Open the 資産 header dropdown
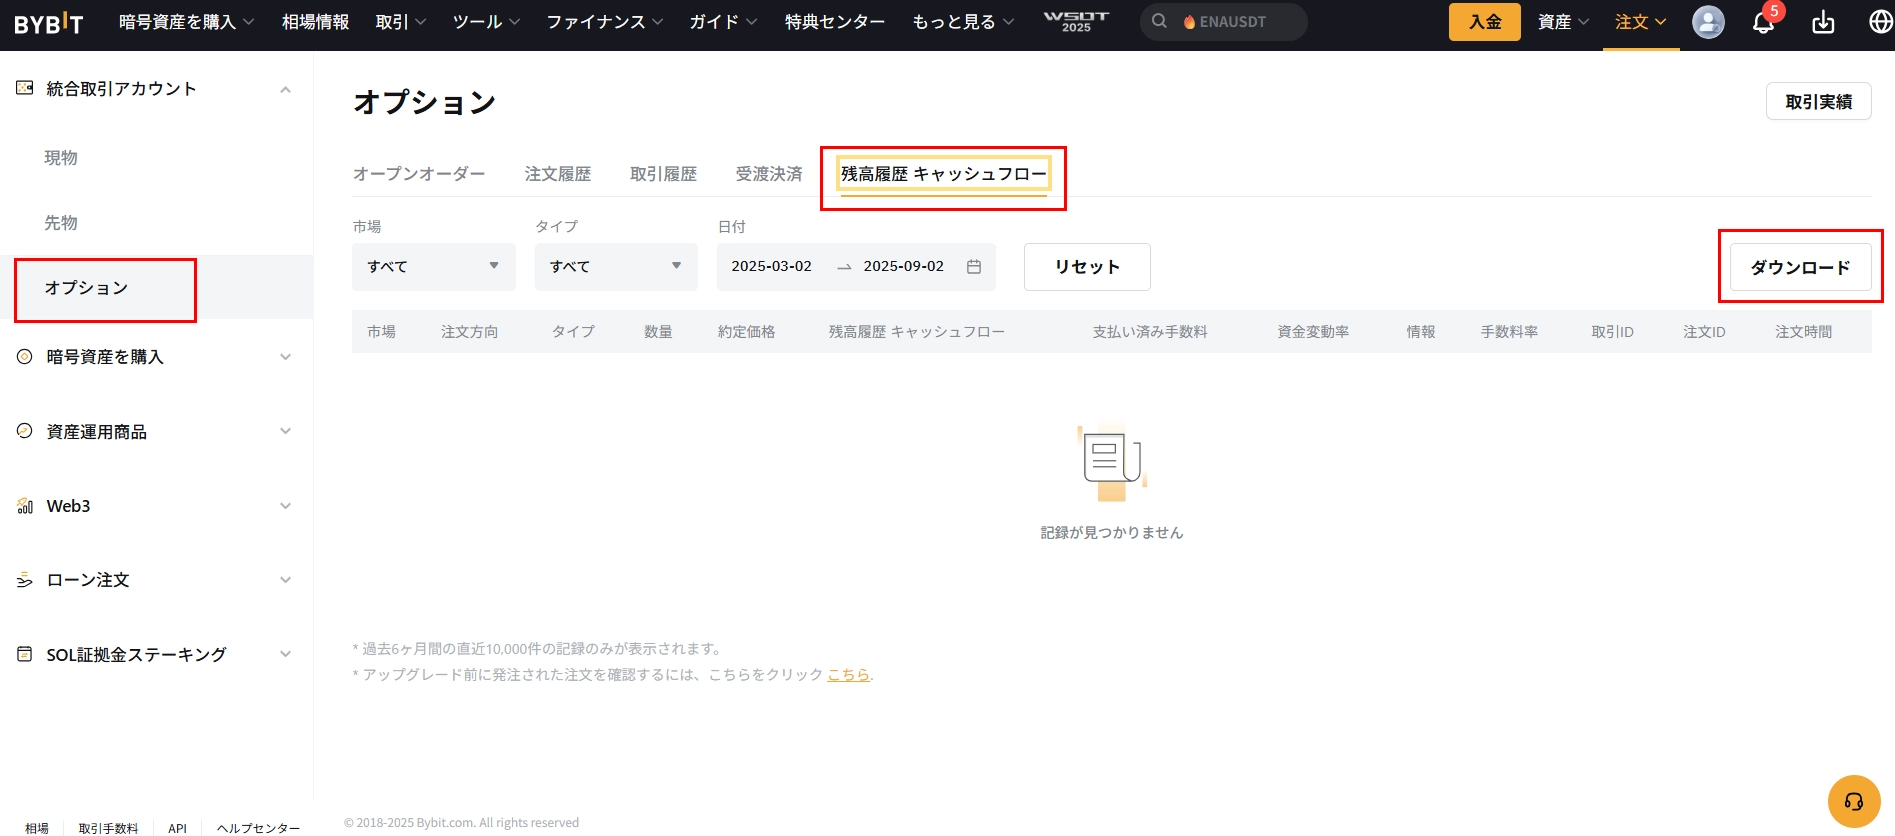Image resolution: width=1895 pixels, height=836 pixels. [x=1563, y=22]
